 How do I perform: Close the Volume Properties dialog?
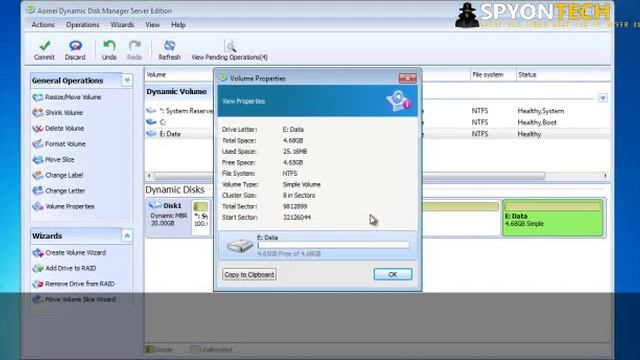click(407, 78)
